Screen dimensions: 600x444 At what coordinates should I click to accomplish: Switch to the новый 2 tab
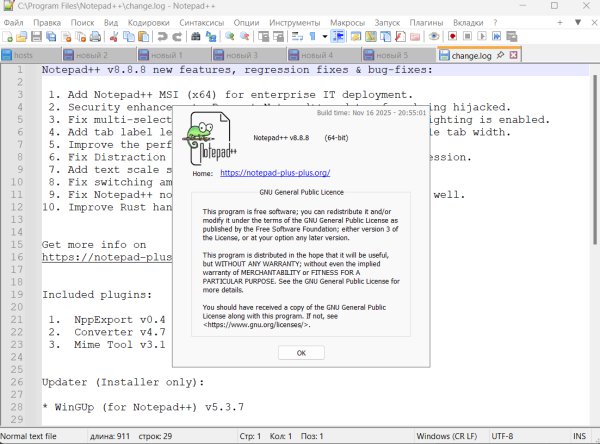point(99,55)
